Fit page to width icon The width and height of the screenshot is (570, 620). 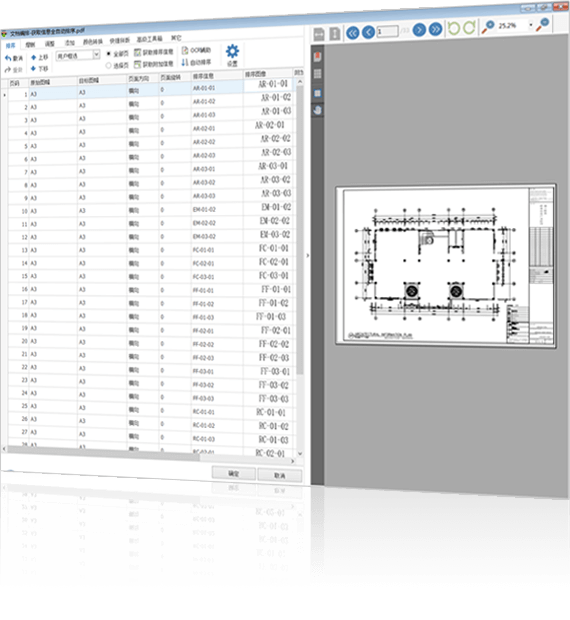pyautogui.click(x=319, y=34)
